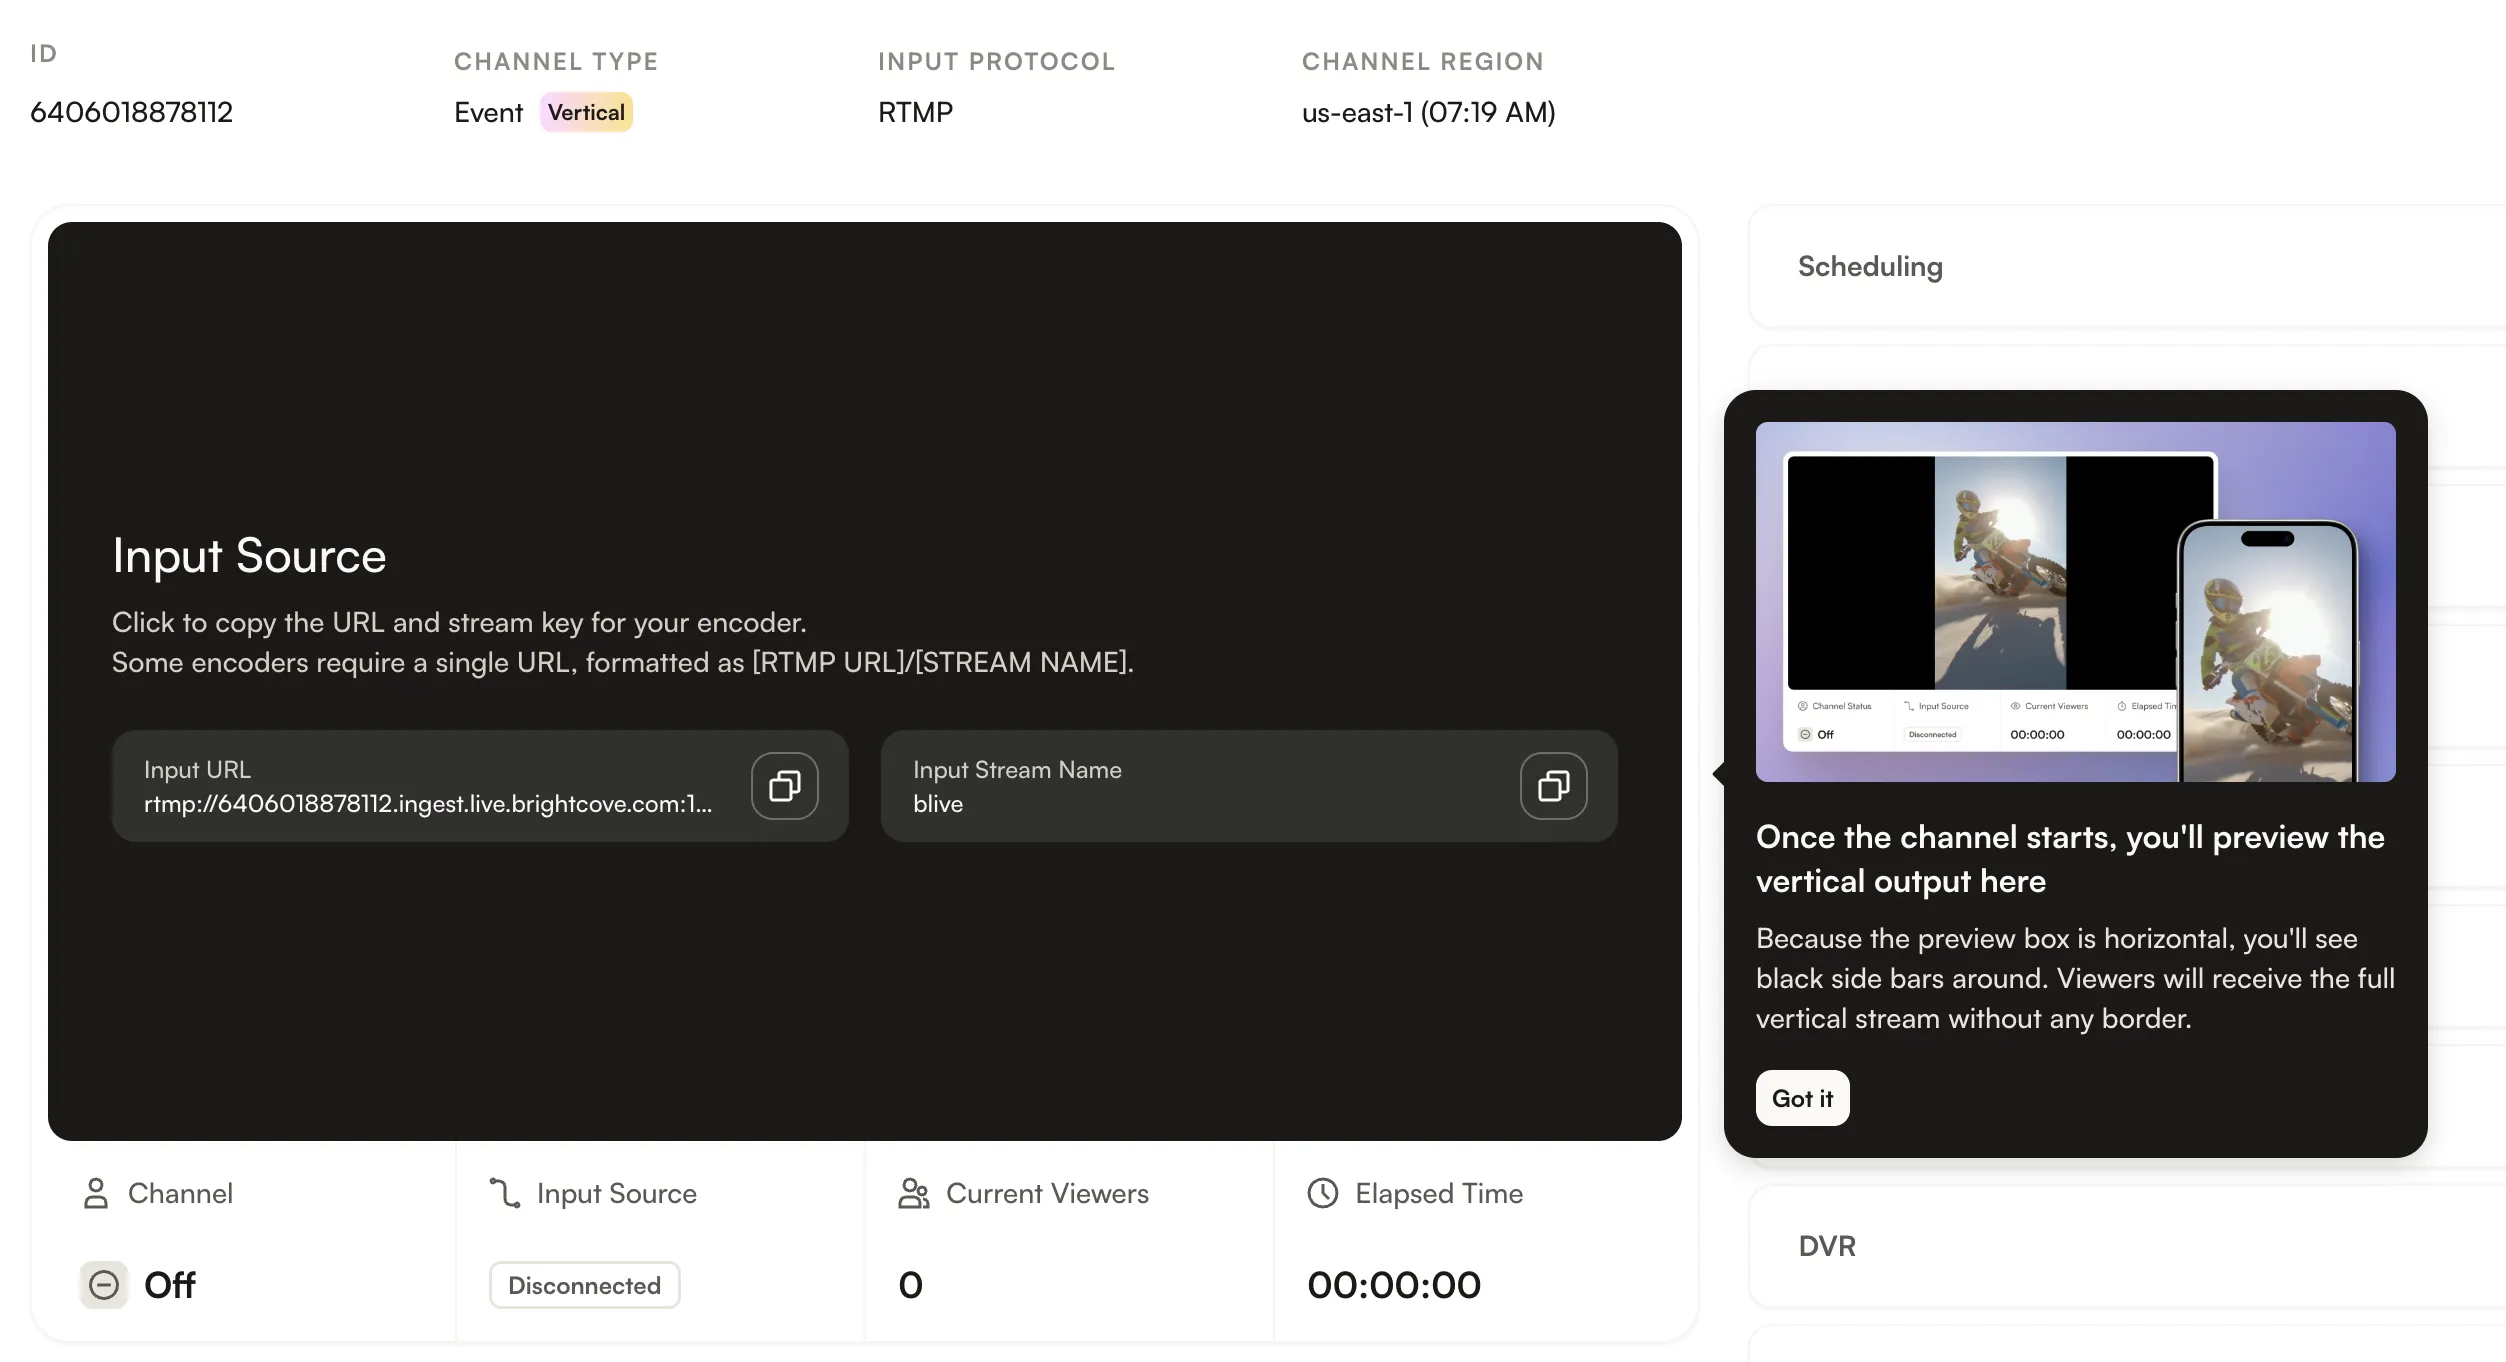Click the Off status minus-circle icon
This screenshot has height=1362, width=2506.
coord(104,1285)
